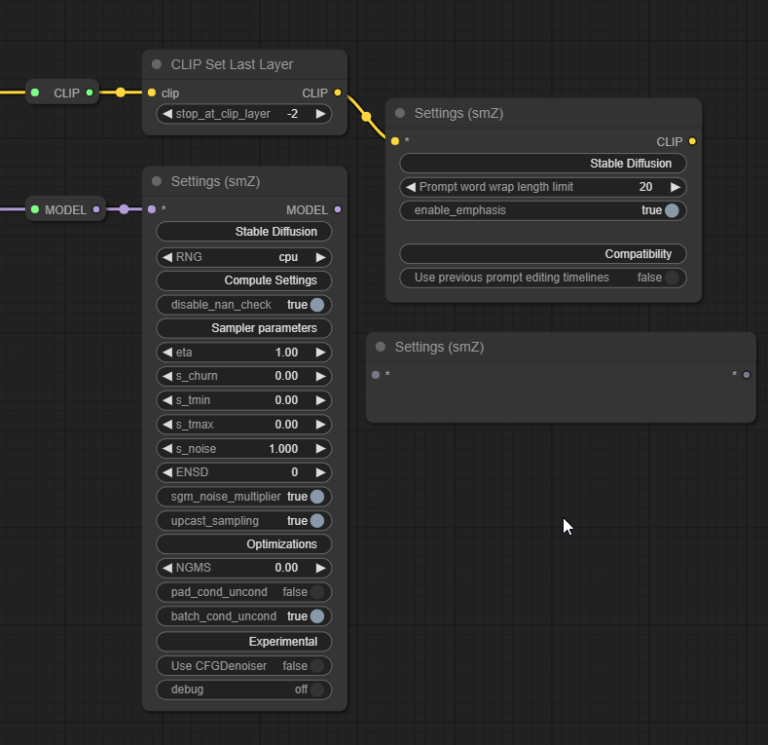Enable the pad_cond_uncond option
The height and width of the screenshot is (745, 768).
coord(317,592)
